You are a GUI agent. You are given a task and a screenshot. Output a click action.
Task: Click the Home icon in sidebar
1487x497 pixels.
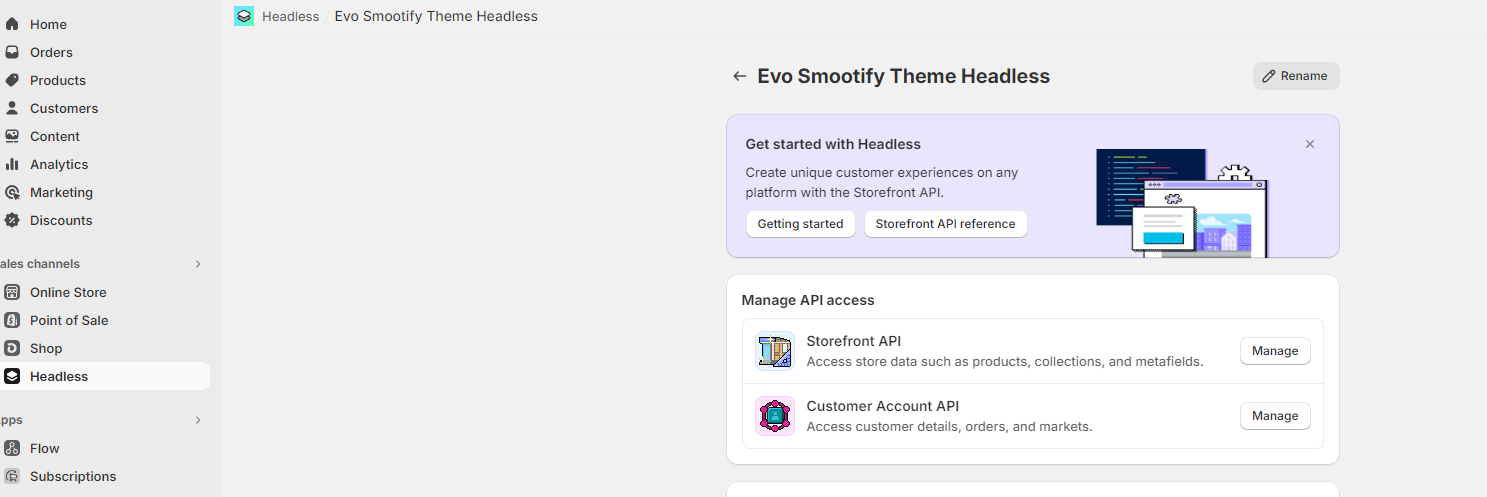[x=12, y=24]
